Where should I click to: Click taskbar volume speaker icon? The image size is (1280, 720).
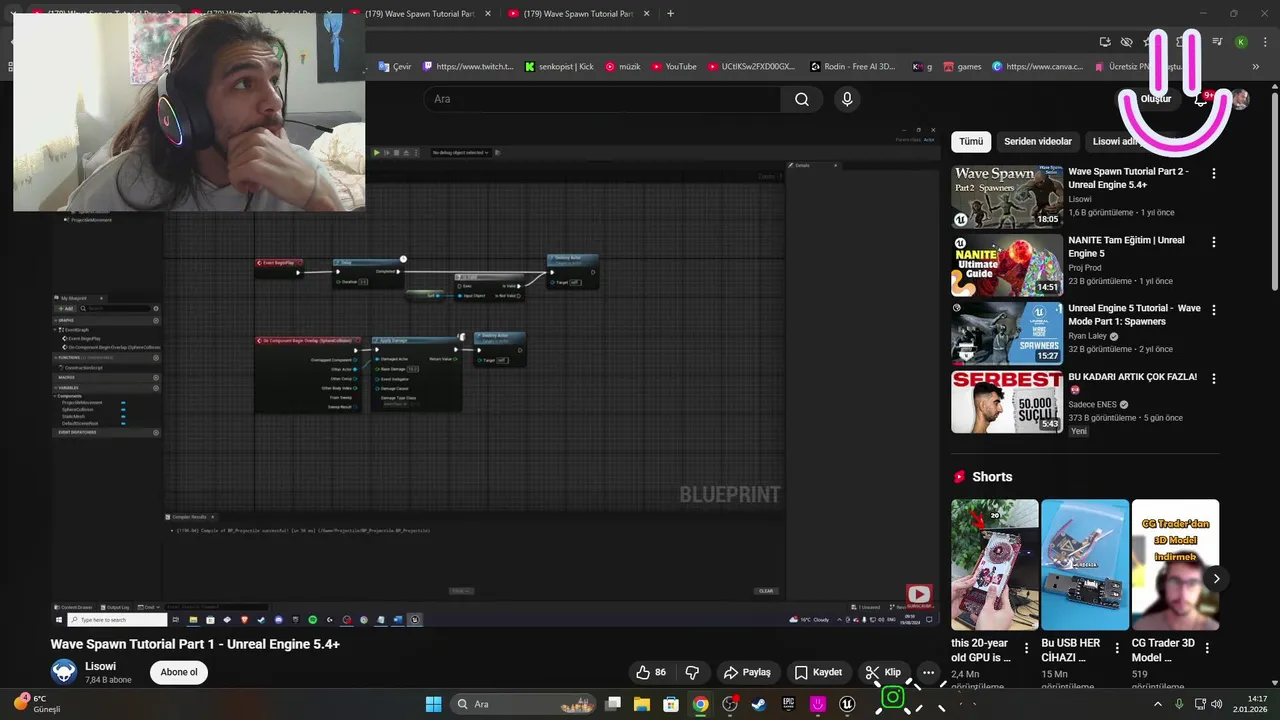pyautogui.click(x=1217, y=704)
